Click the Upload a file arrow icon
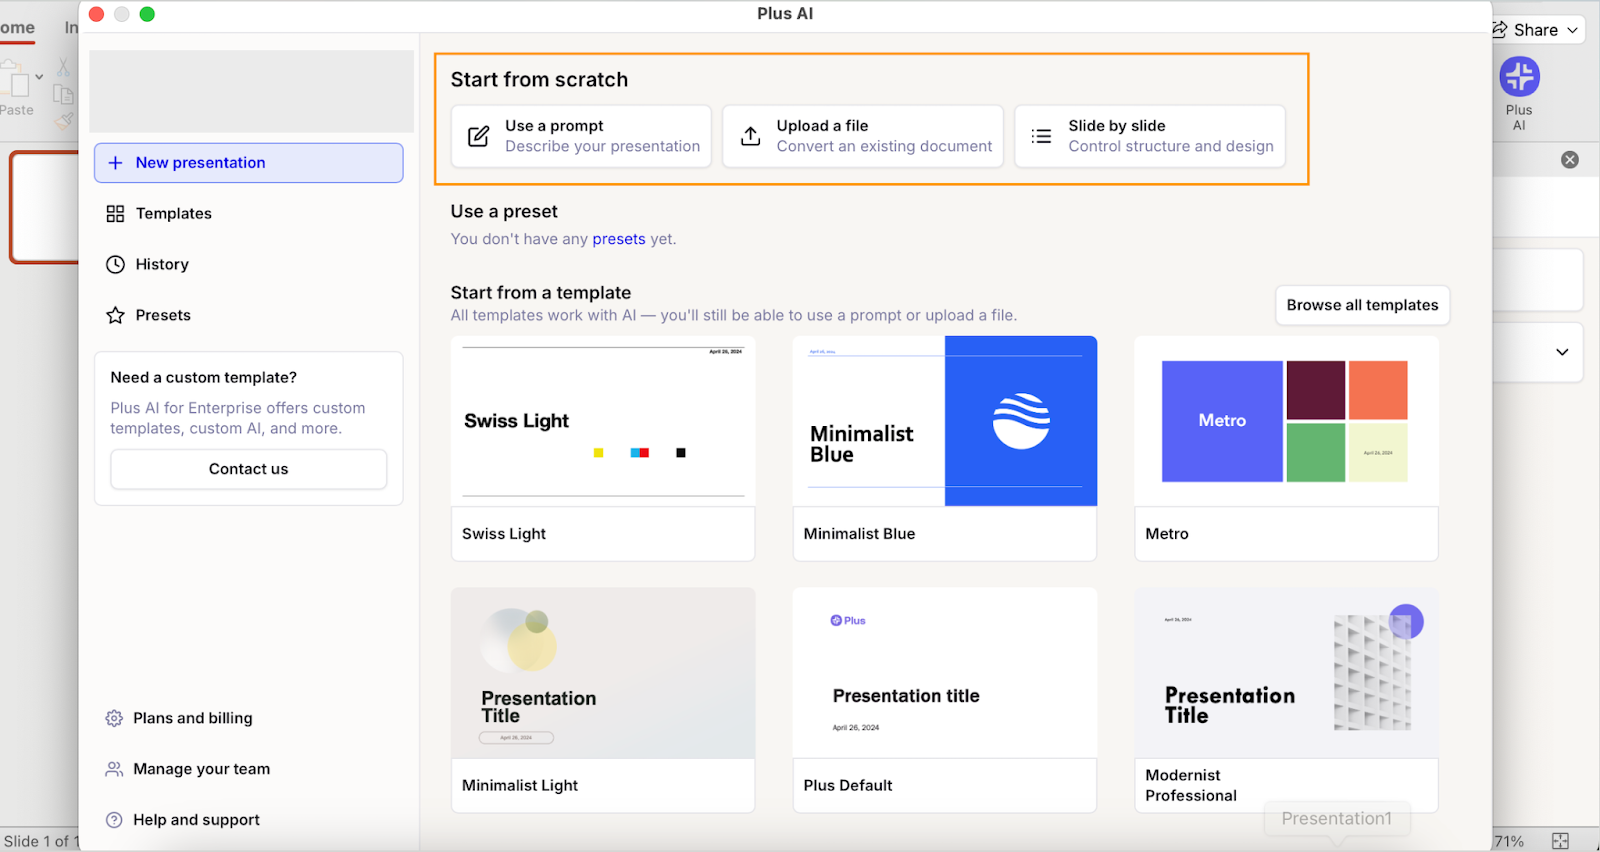 click(x=750, y=136)
